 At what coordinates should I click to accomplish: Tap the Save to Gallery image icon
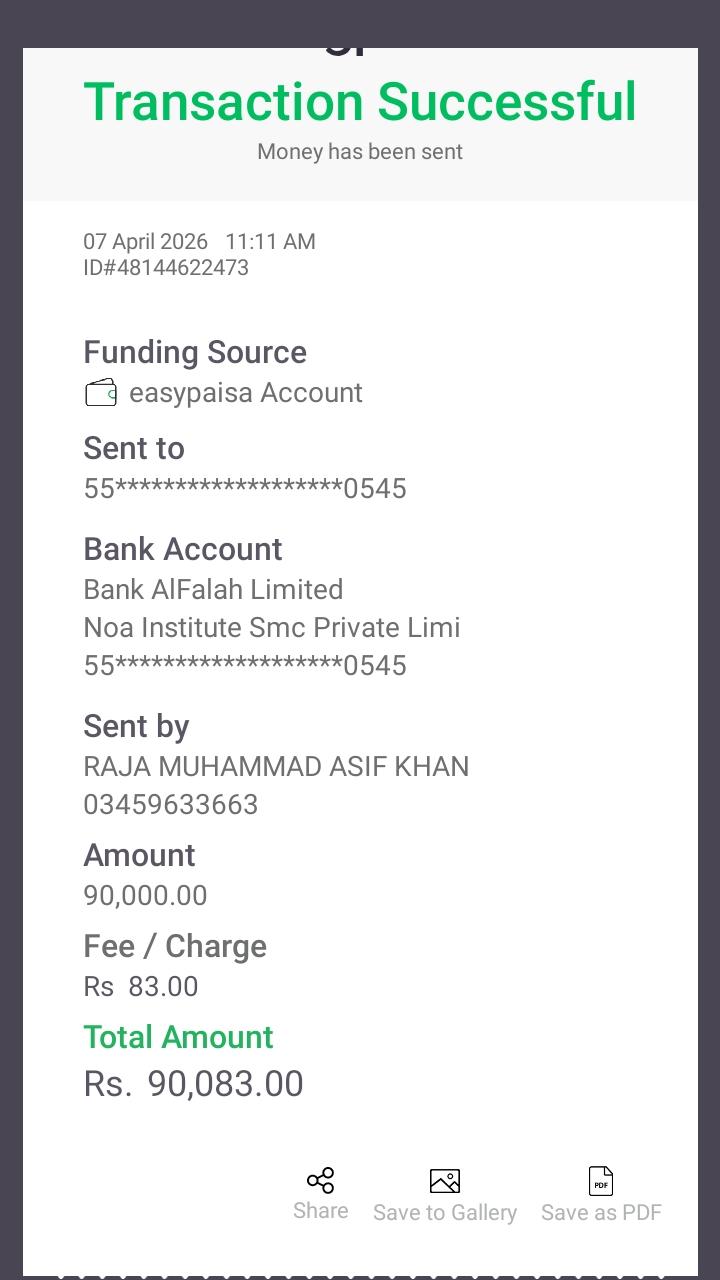(x=445, y=1181)
